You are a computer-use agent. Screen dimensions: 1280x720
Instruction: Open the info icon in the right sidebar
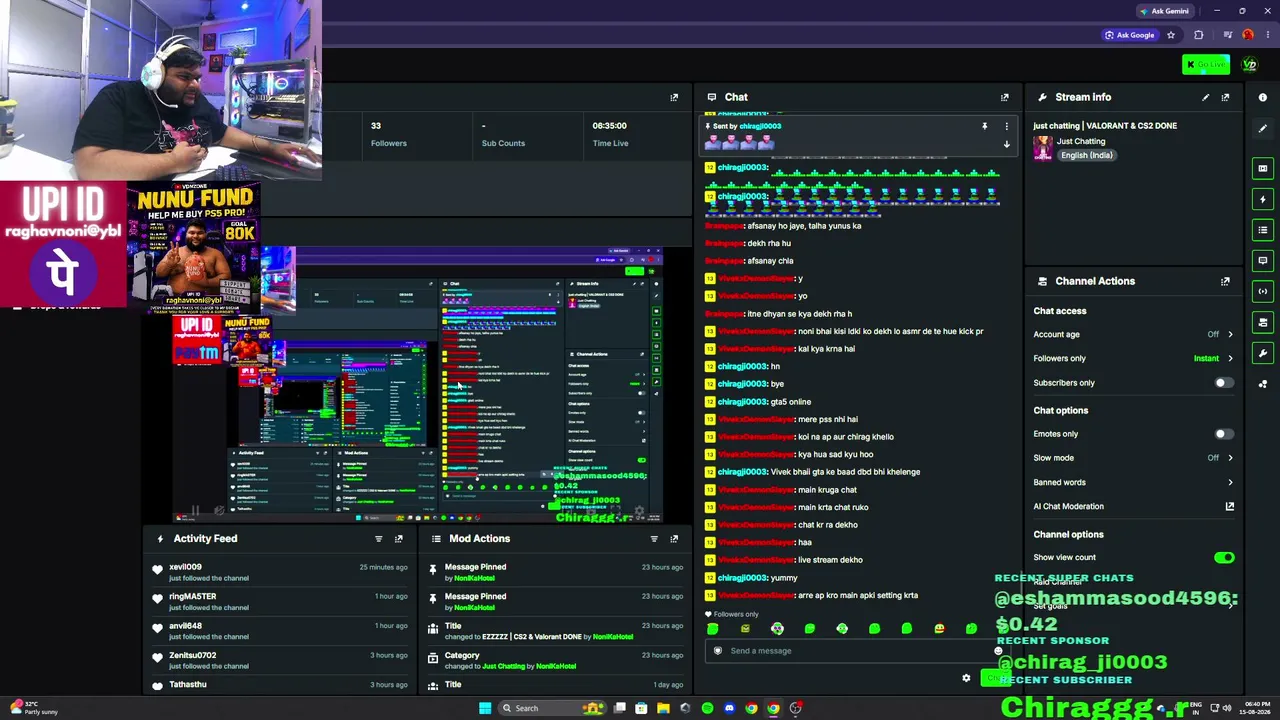1262,97
